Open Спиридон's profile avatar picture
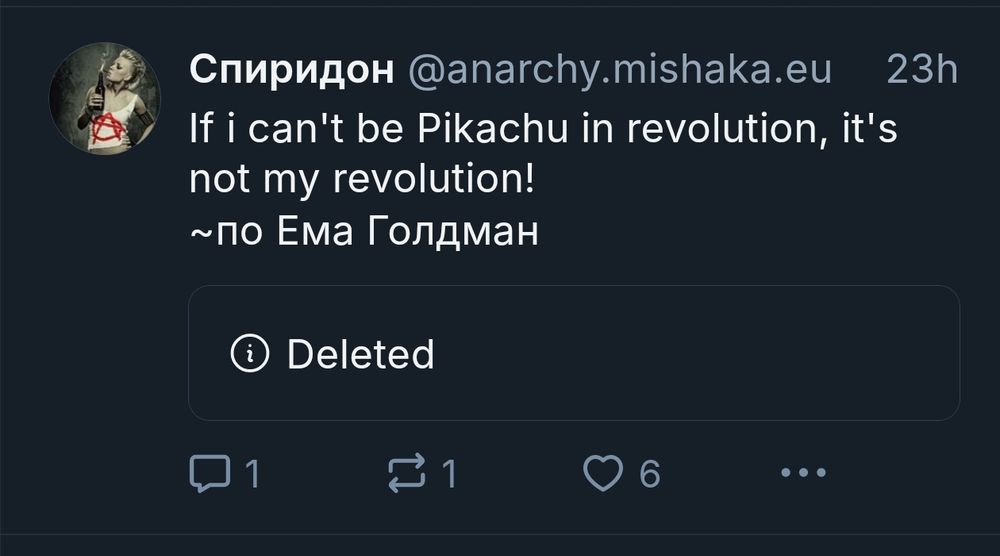Viewport: 1000px width, 556px height. point(105,98)
